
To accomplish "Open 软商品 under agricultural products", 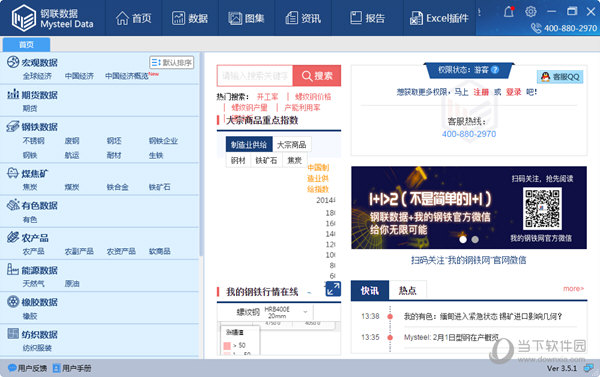I will [160, 251].
